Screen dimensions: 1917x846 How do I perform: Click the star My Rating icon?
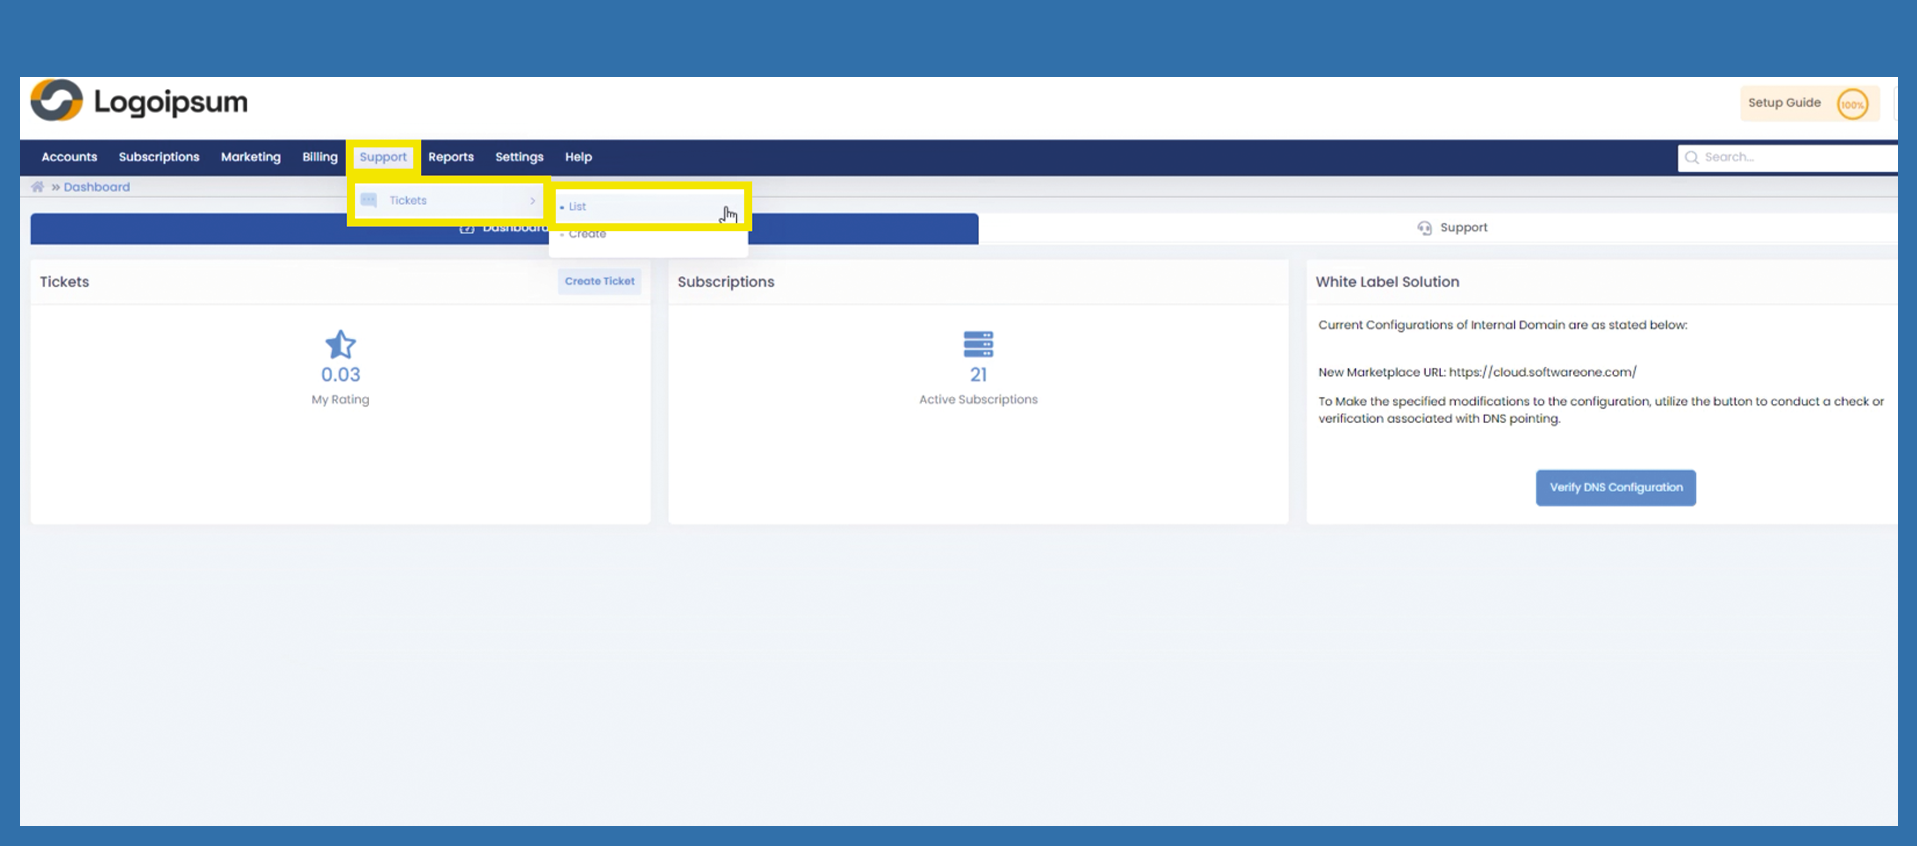tap(340, 345)
